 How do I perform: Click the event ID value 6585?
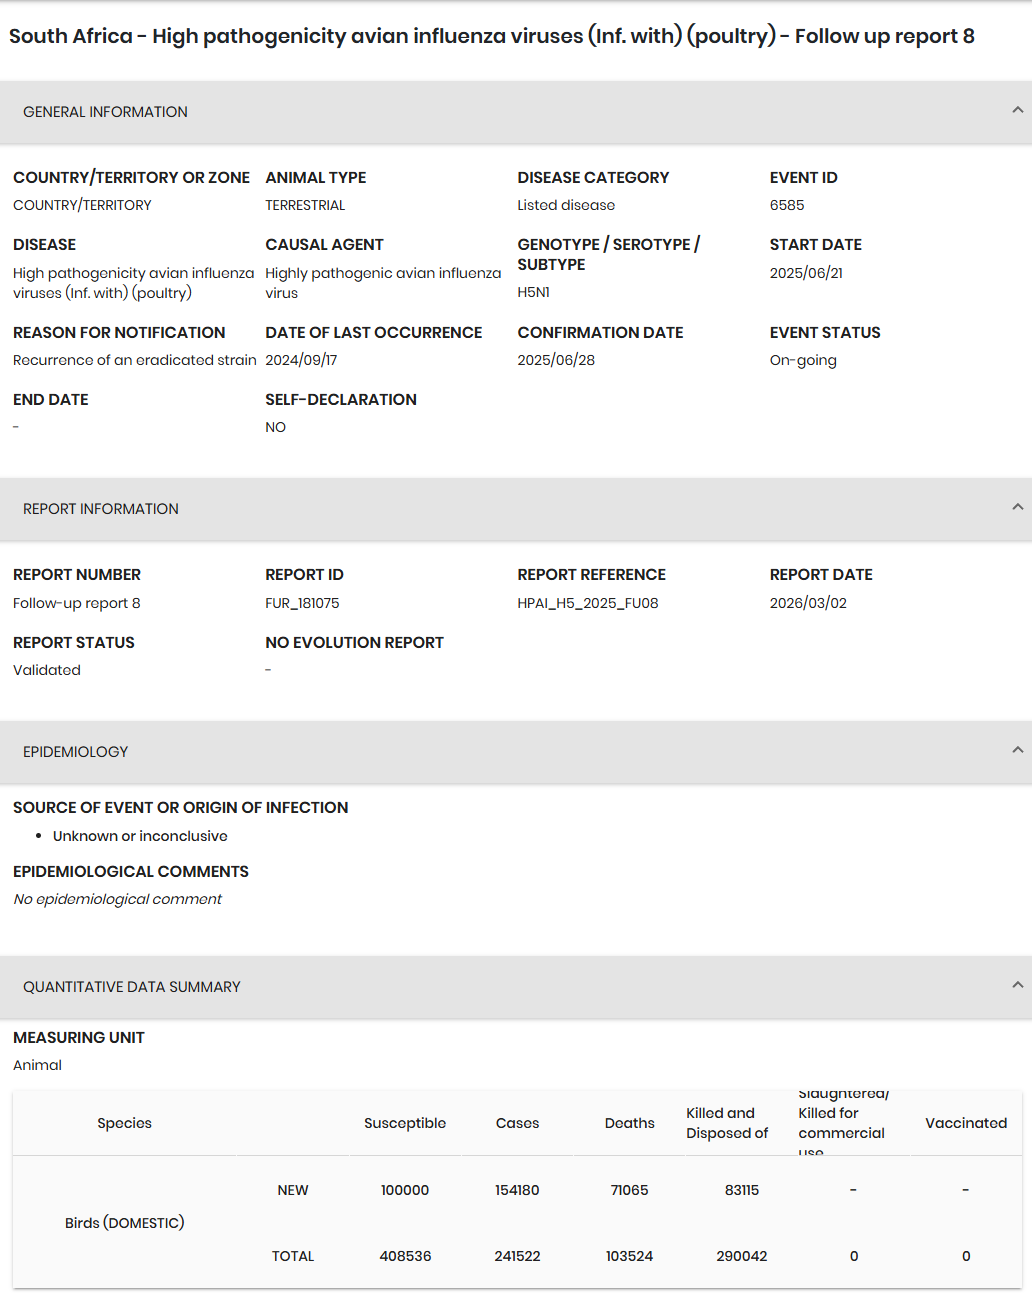(x=787, y=205)
